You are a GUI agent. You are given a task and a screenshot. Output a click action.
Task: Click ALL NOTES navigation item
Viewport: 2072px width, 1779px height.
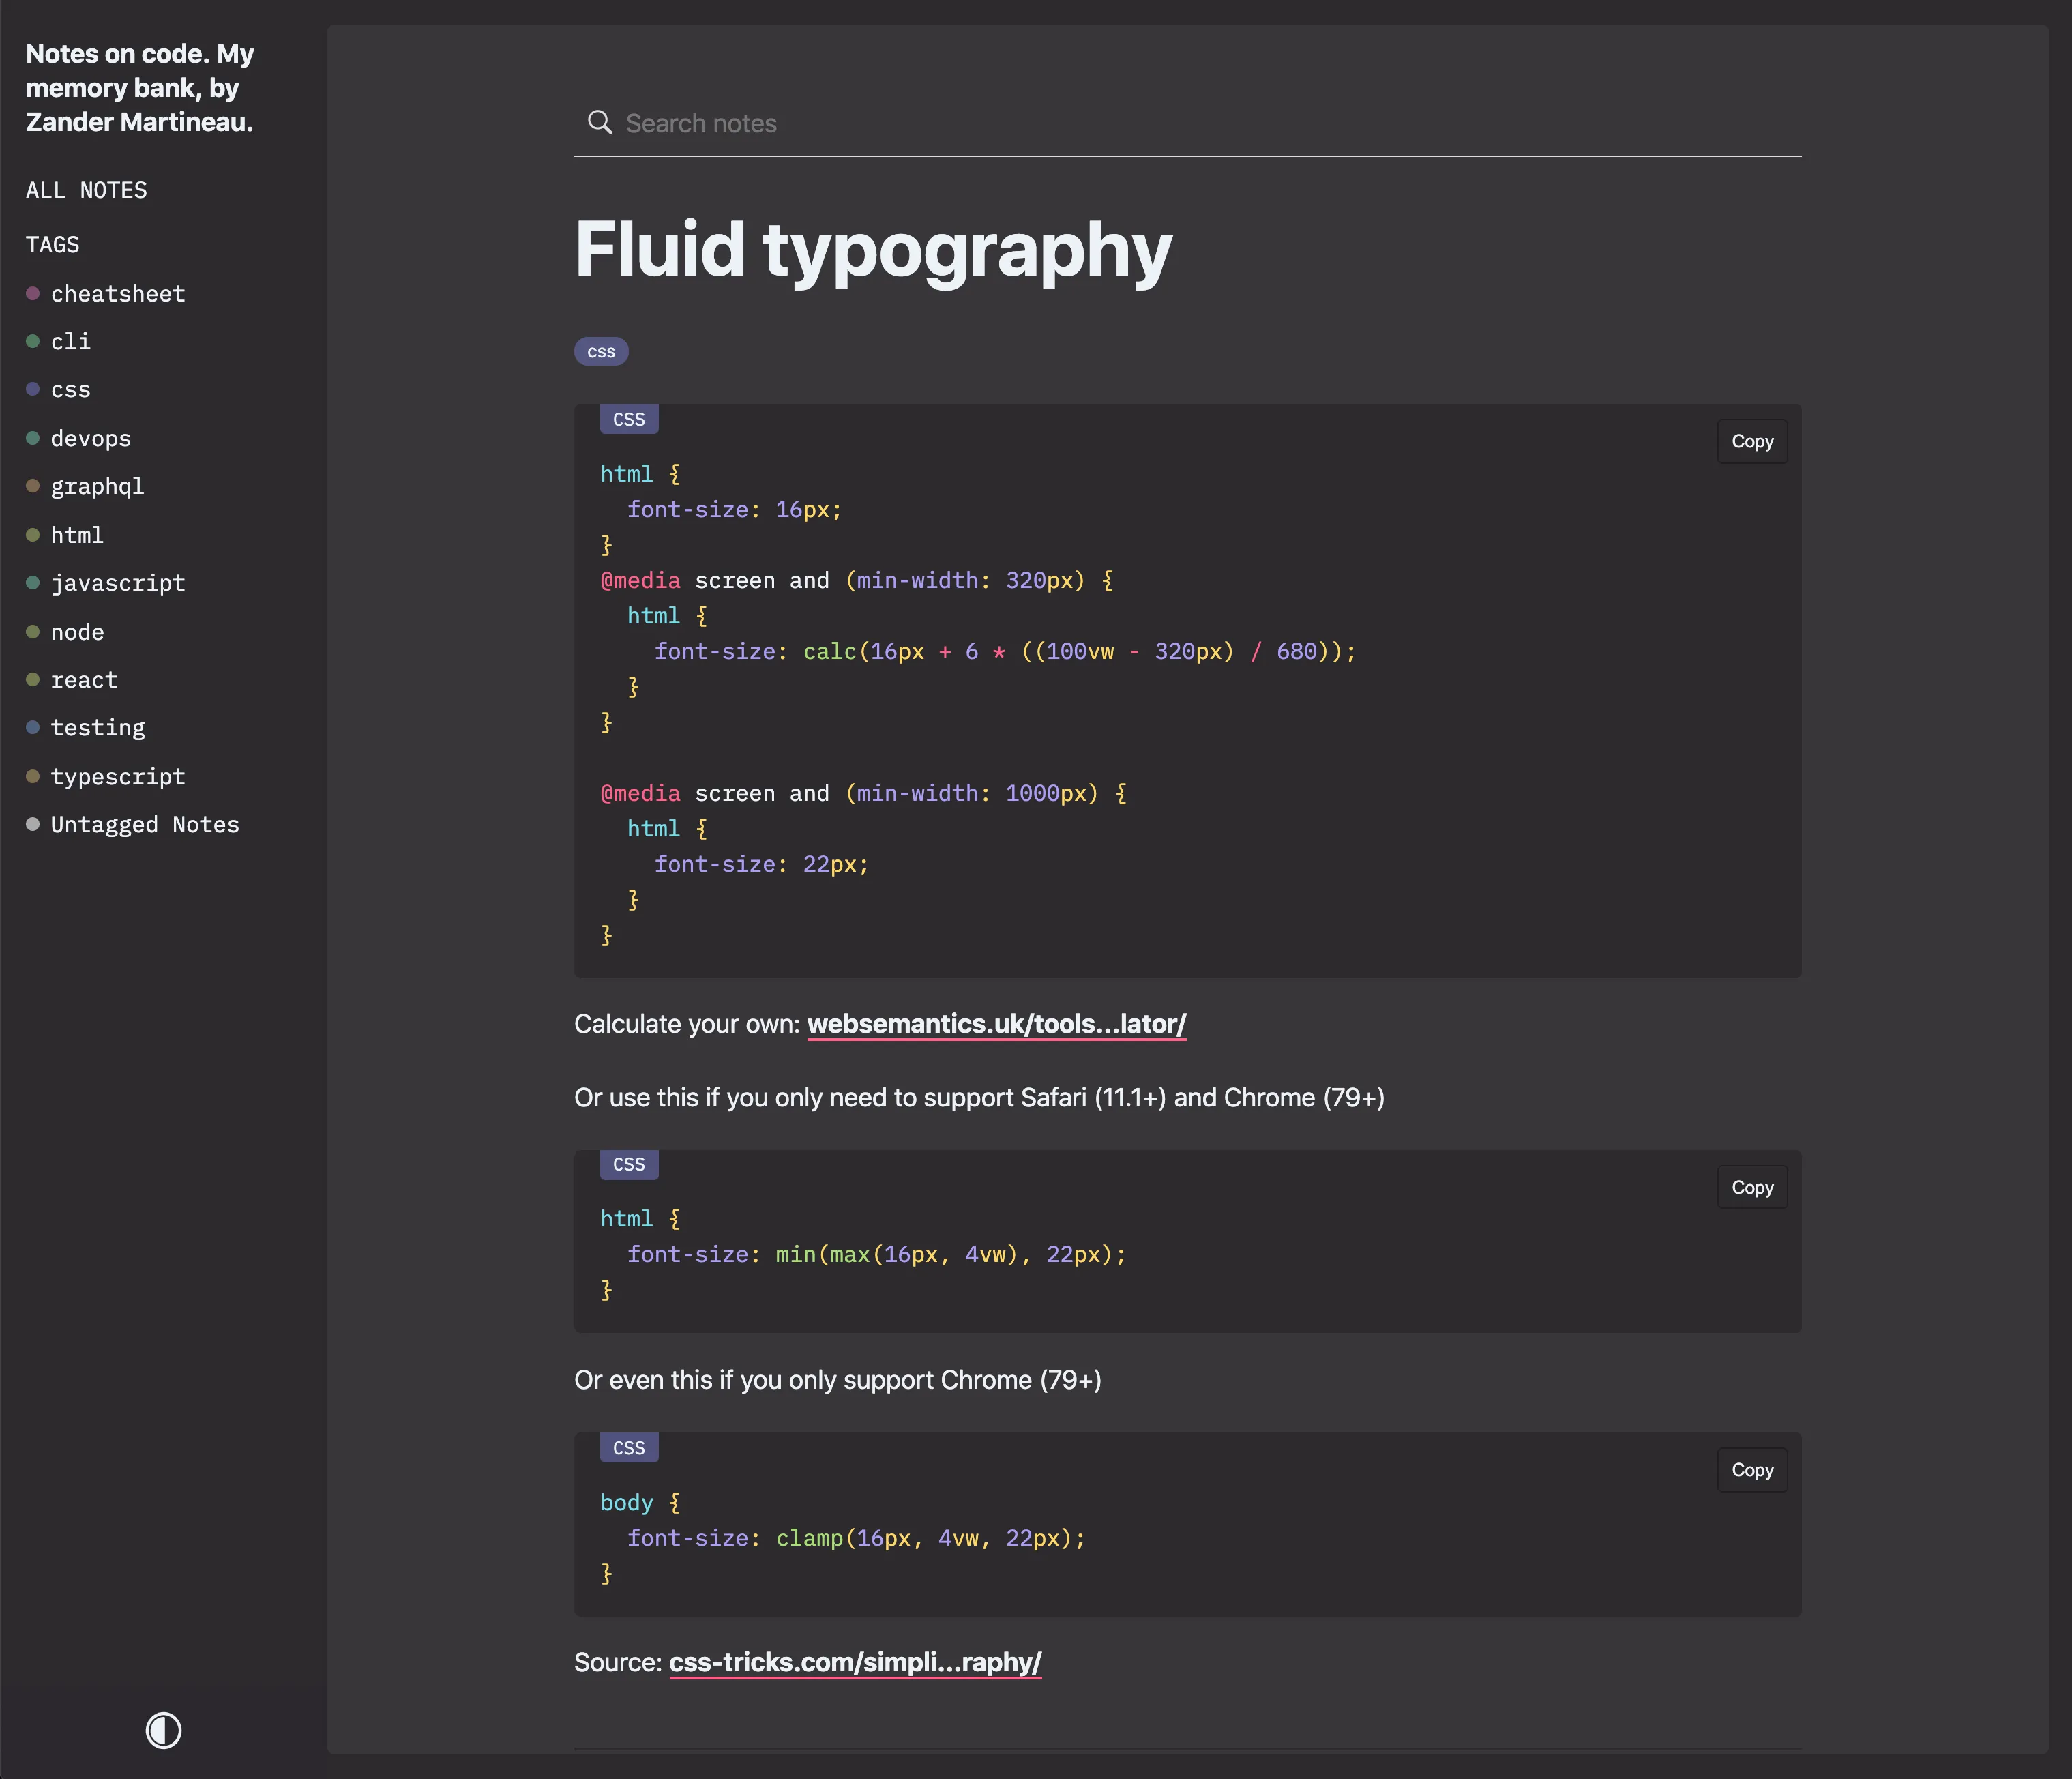(87, 188)
